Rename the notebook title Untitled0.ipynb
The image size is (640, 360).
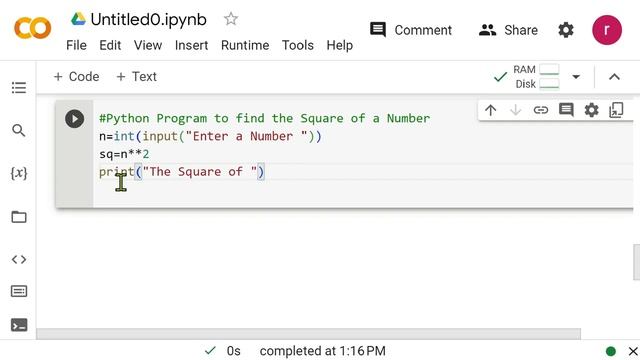tap(149, 20)
